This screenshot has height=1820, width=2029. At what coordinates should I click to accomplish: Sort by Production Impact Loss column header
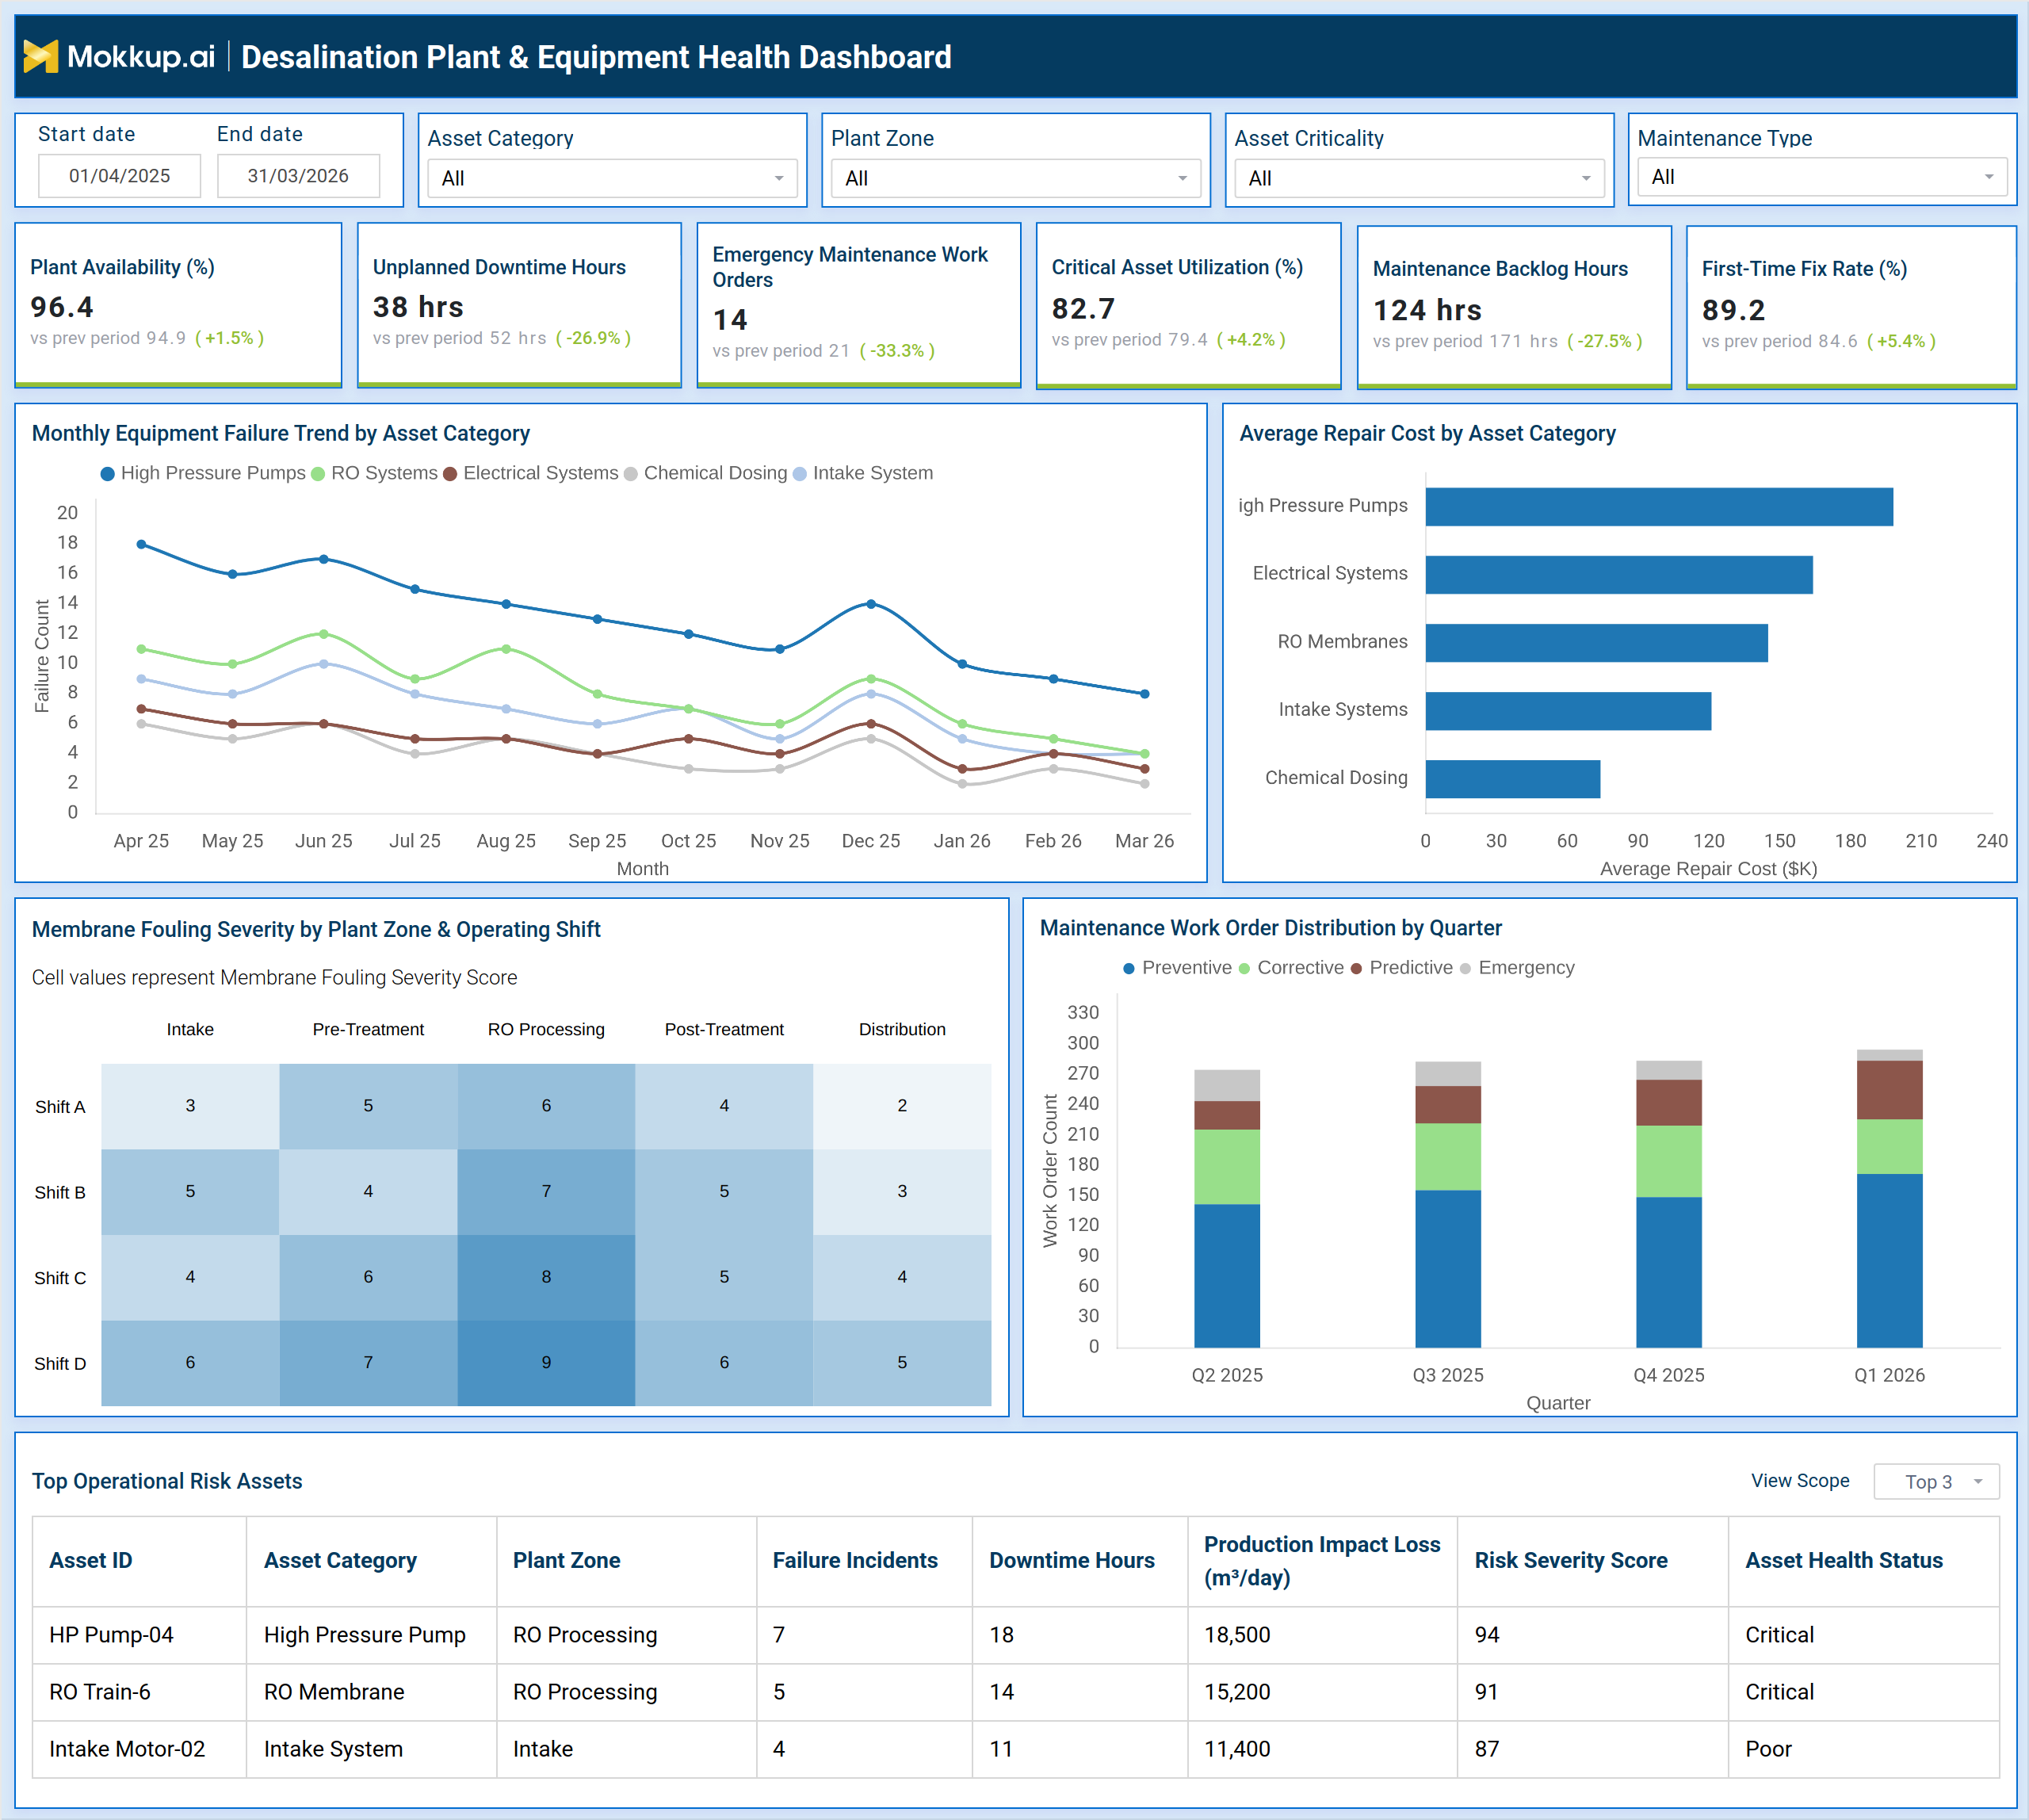(x=1322, y=1561)
